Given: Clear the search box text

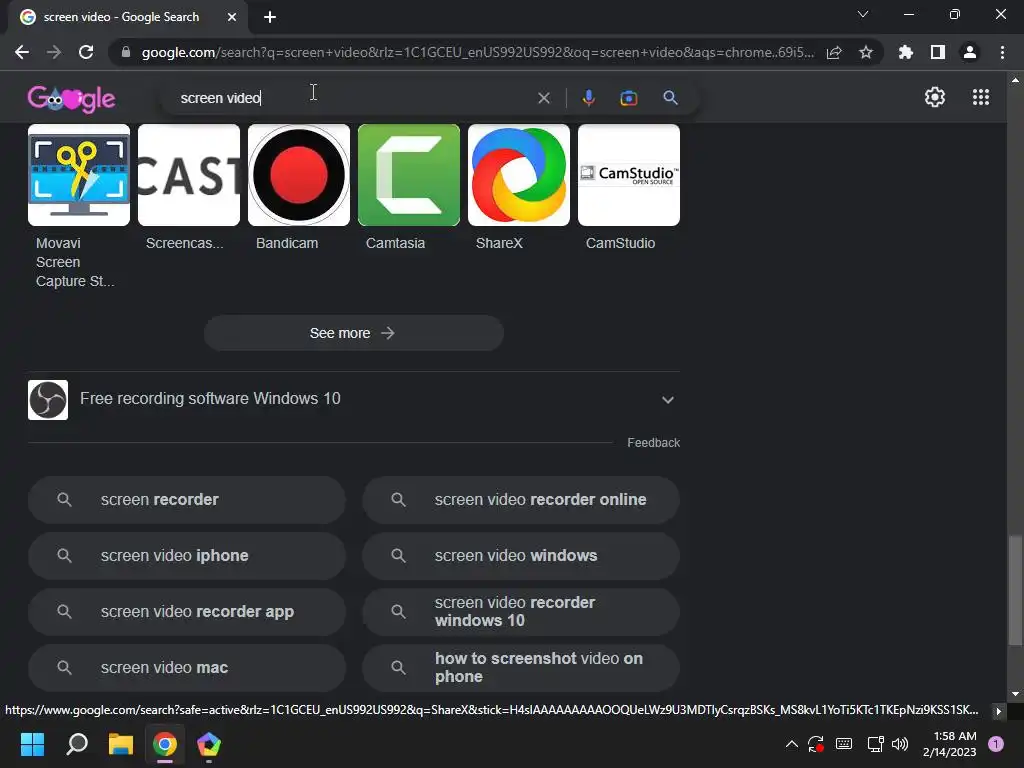Looking at the screenshot, I should tap(543, 98).
